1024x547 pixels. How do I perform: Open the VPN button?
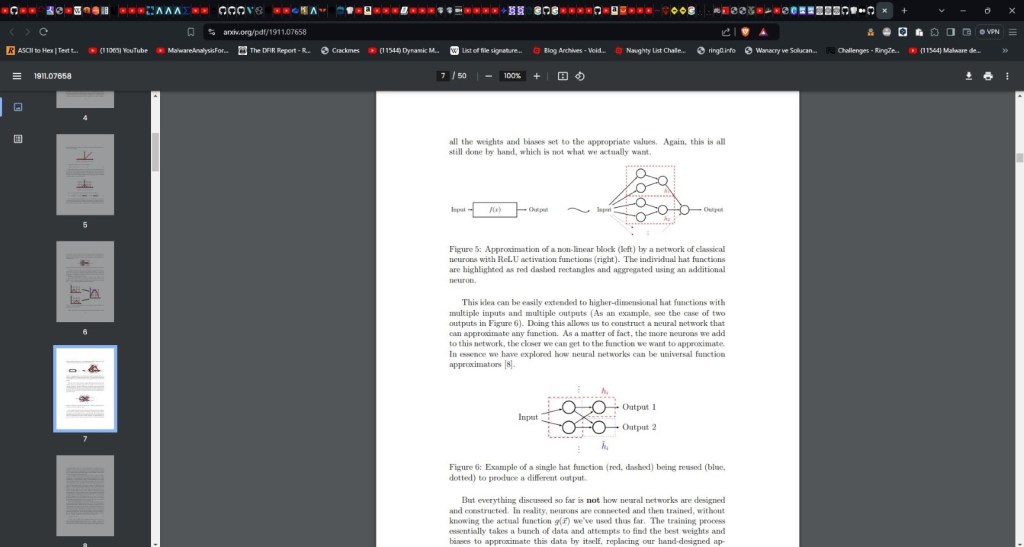pyautogui.click(x=988, y=31)
